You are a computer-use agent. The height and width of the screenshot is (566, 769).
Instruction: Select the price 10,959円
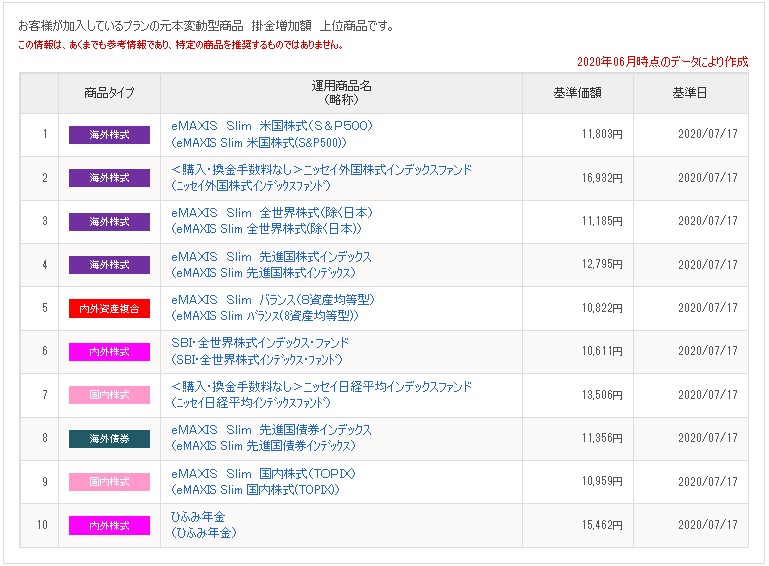(x=602, y=481)
